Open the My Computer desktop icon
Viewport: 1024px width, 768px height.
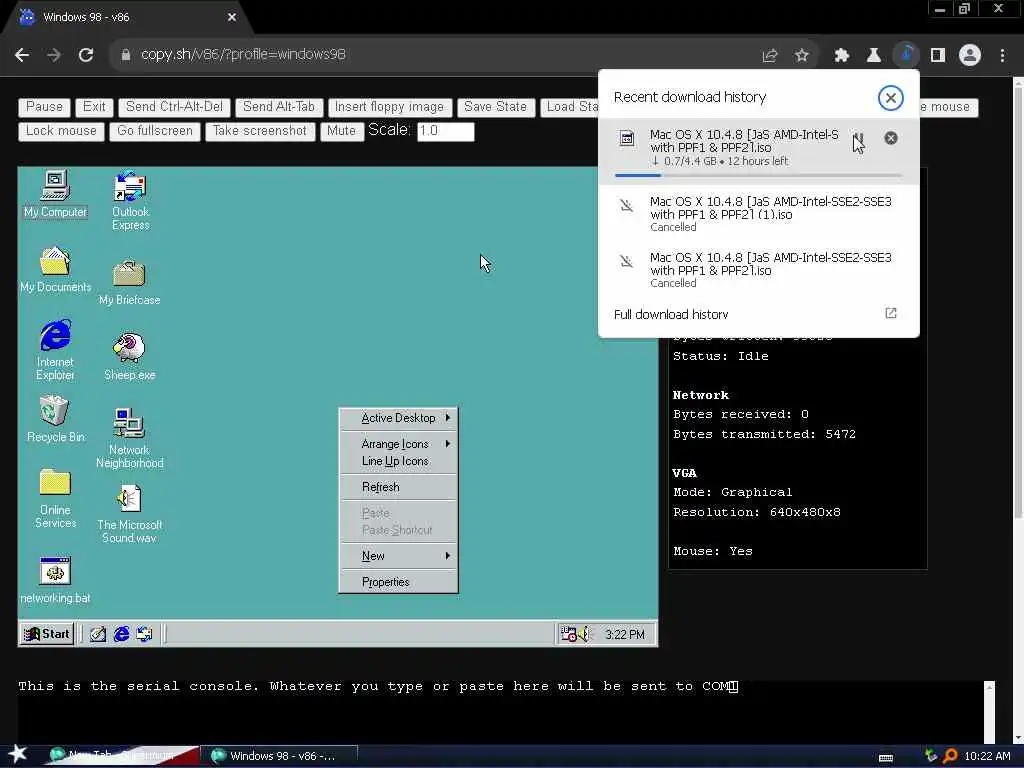tap(55, 193)
